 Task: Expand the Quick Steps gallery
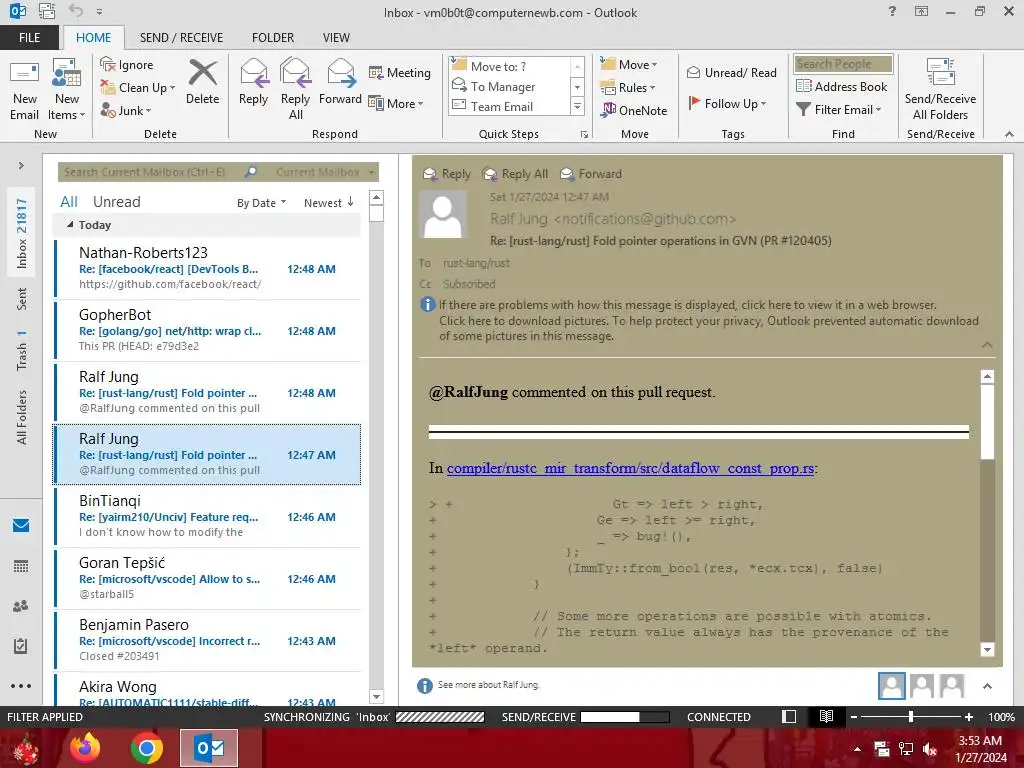(577, 106)
